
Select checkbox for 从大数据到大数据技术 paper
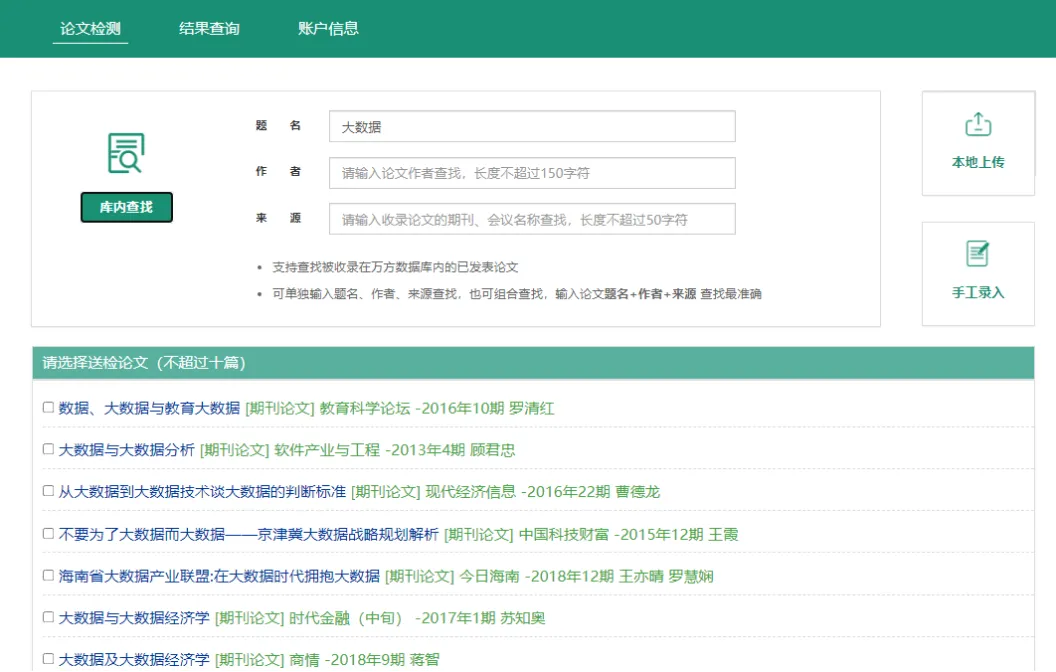pyautogui.click(x=48, y=492)
